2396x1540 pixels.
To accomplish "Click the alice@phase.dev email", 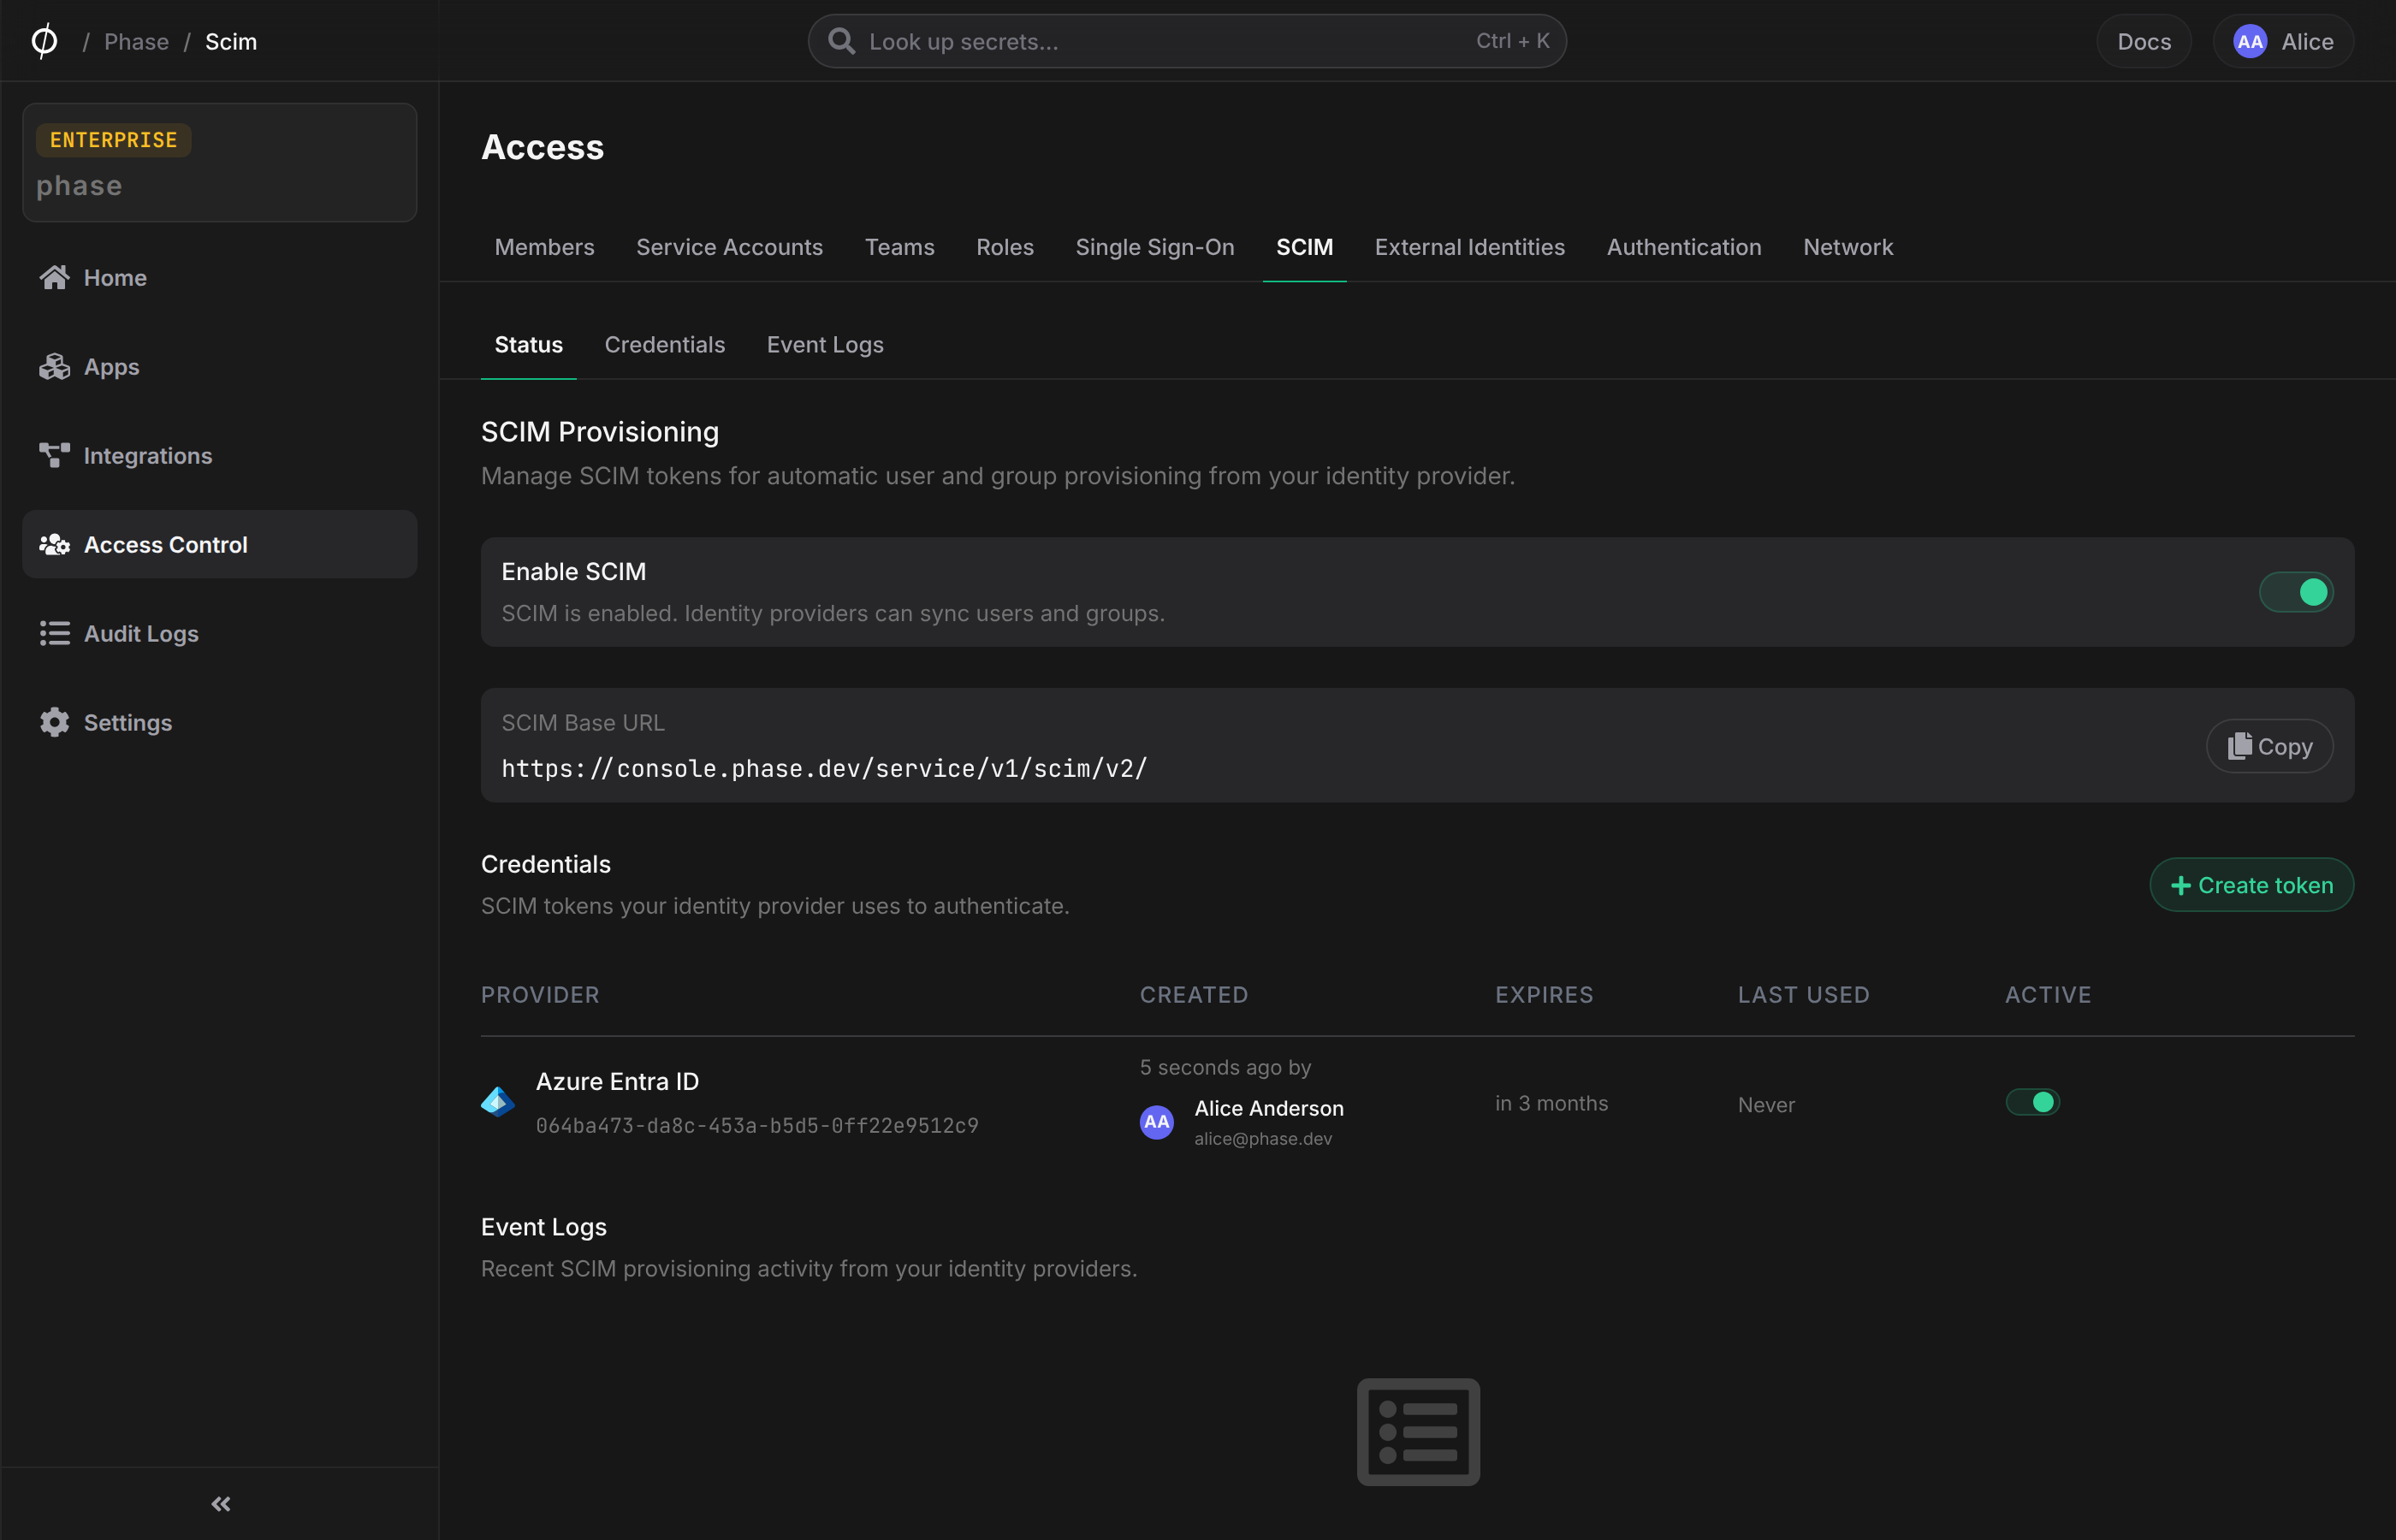I will (x=1263, y=1138).
